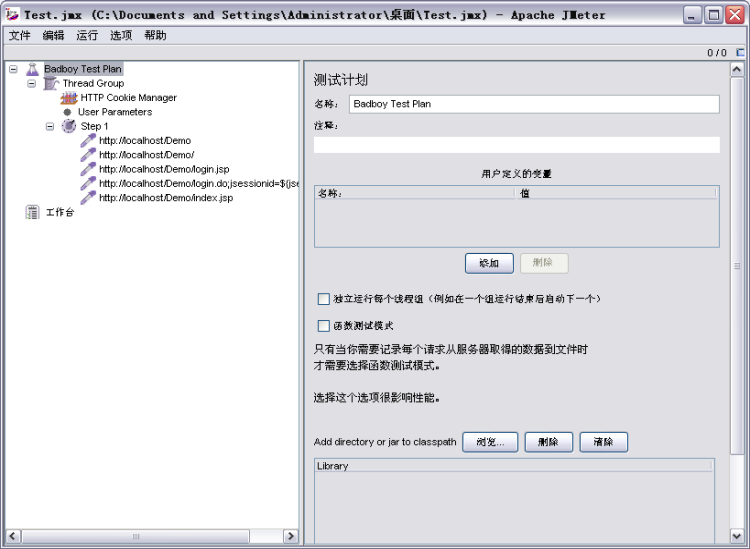Select 工作台 in the tree

[60, 212]
